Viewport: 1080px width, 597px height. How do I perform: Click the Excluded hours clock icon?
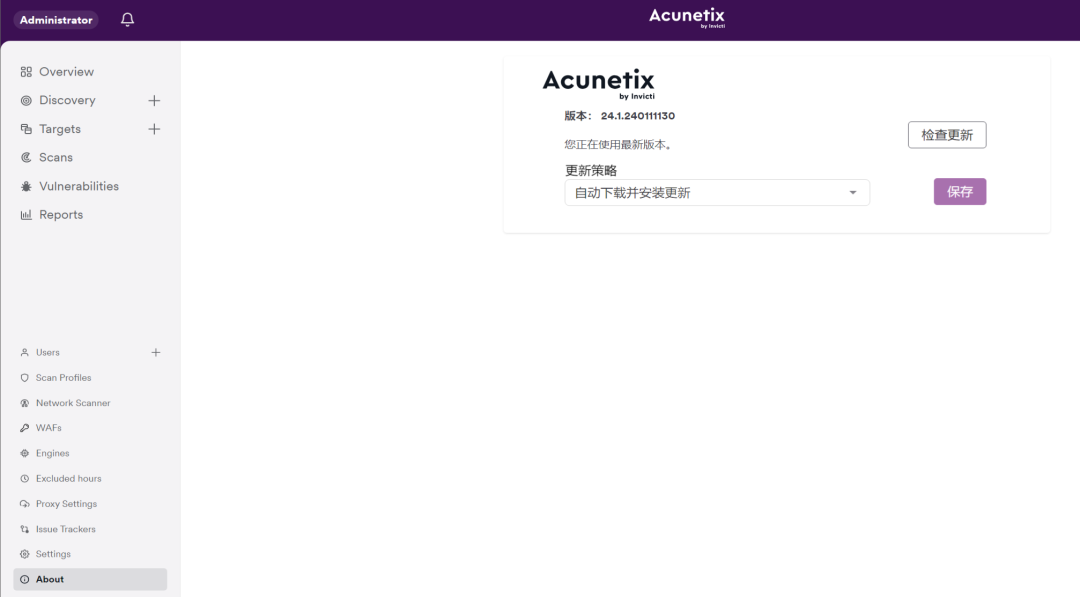click(25, 479)
